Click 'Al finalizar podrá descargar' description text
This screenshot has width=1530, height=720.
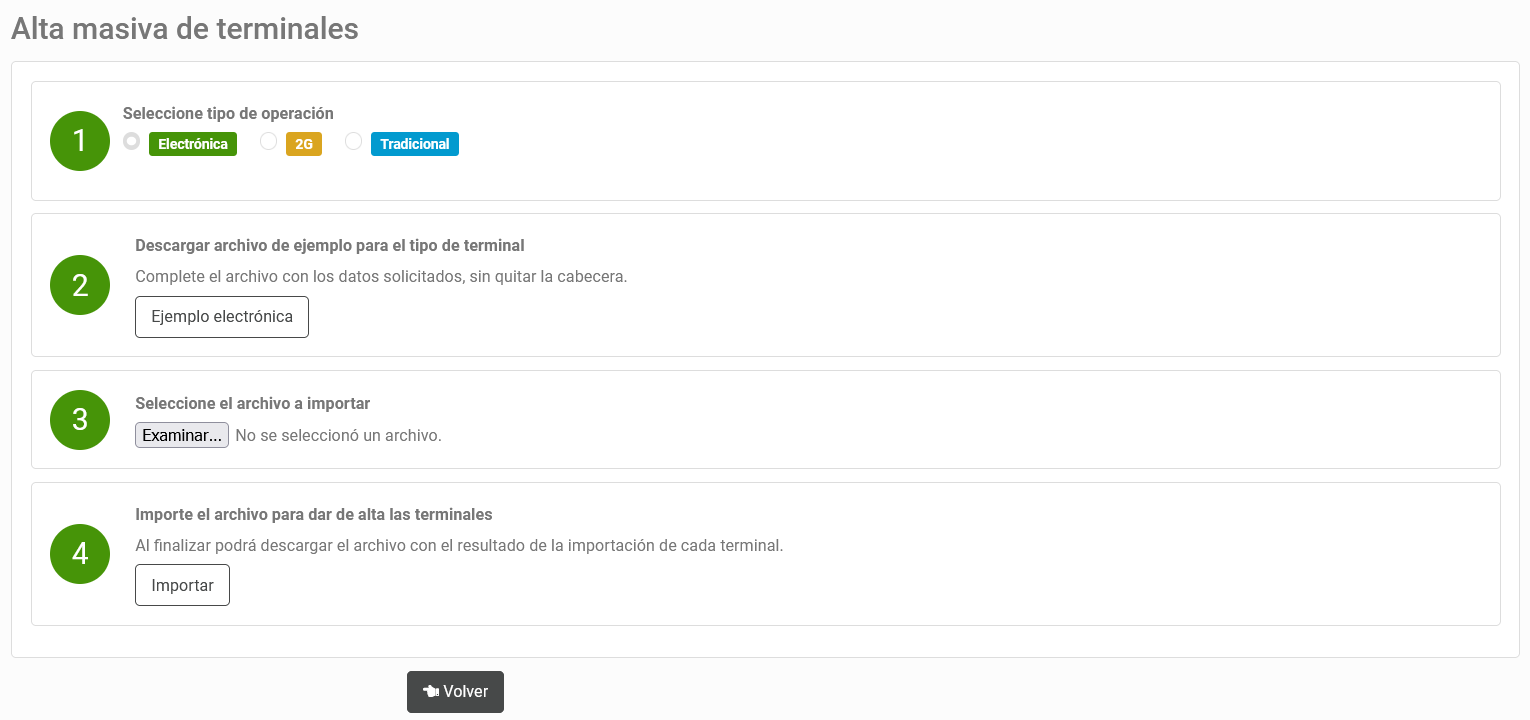pos(459,546)
